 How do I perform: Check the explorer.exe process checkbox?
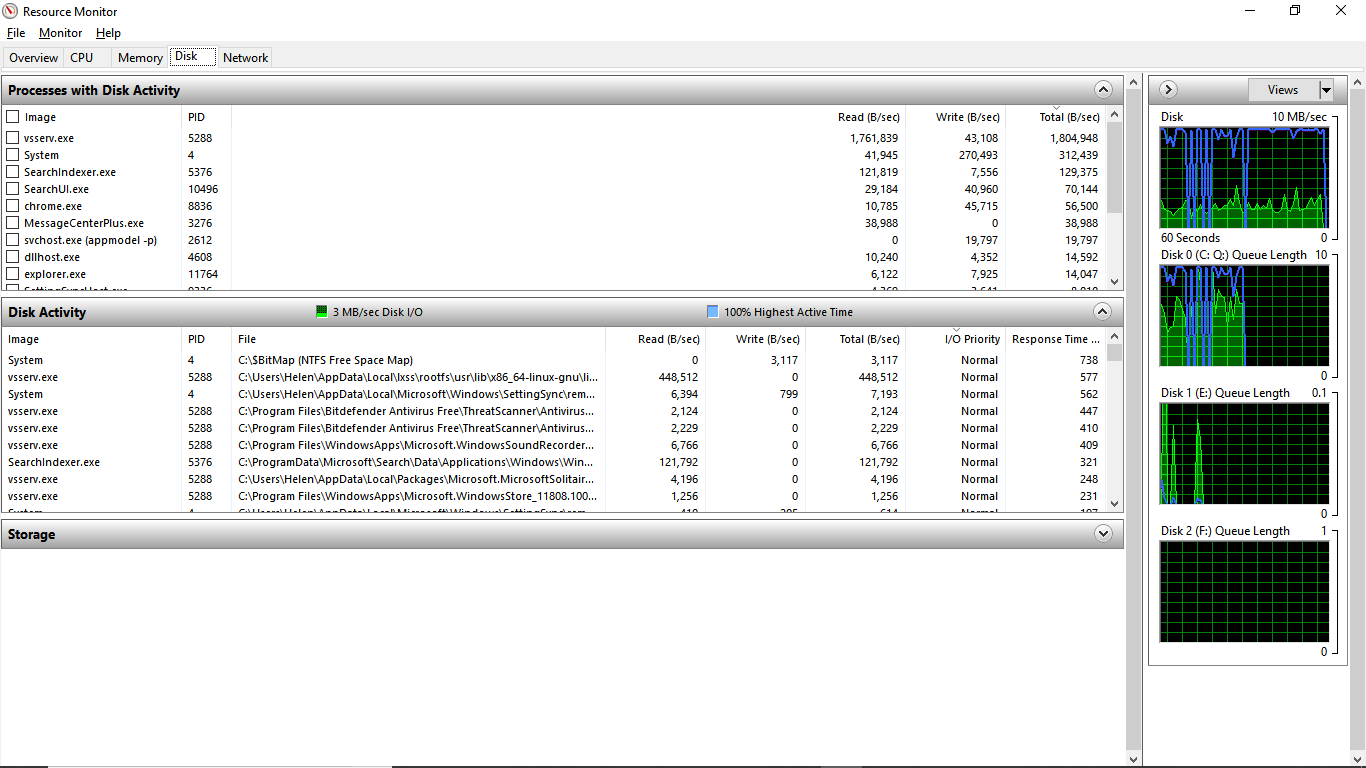tap(13, 274)
